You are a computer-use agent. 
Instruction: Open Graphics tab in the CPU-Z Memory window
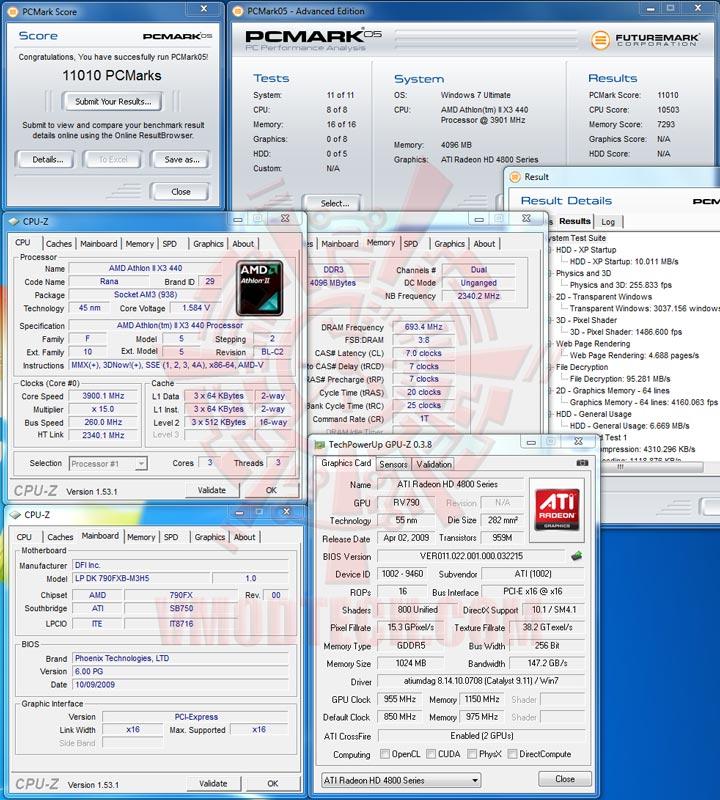(x=449, y=244)
